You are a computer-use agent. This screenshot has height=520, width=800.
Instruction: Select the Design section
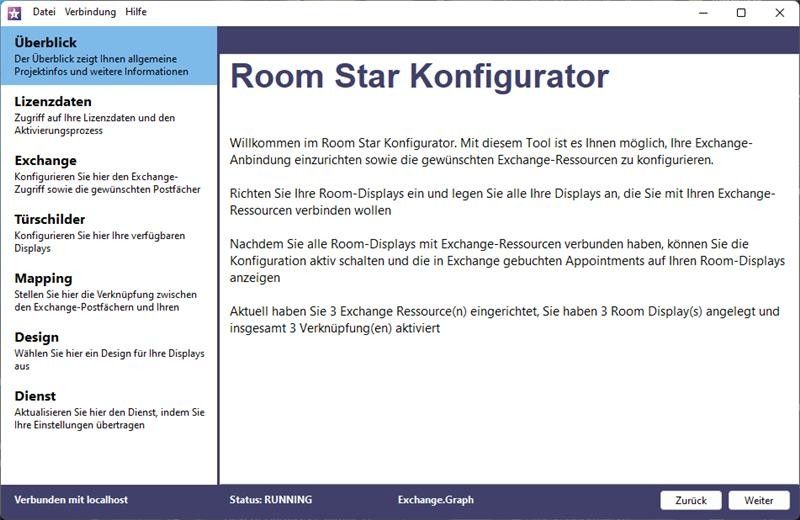click(109, 351)
